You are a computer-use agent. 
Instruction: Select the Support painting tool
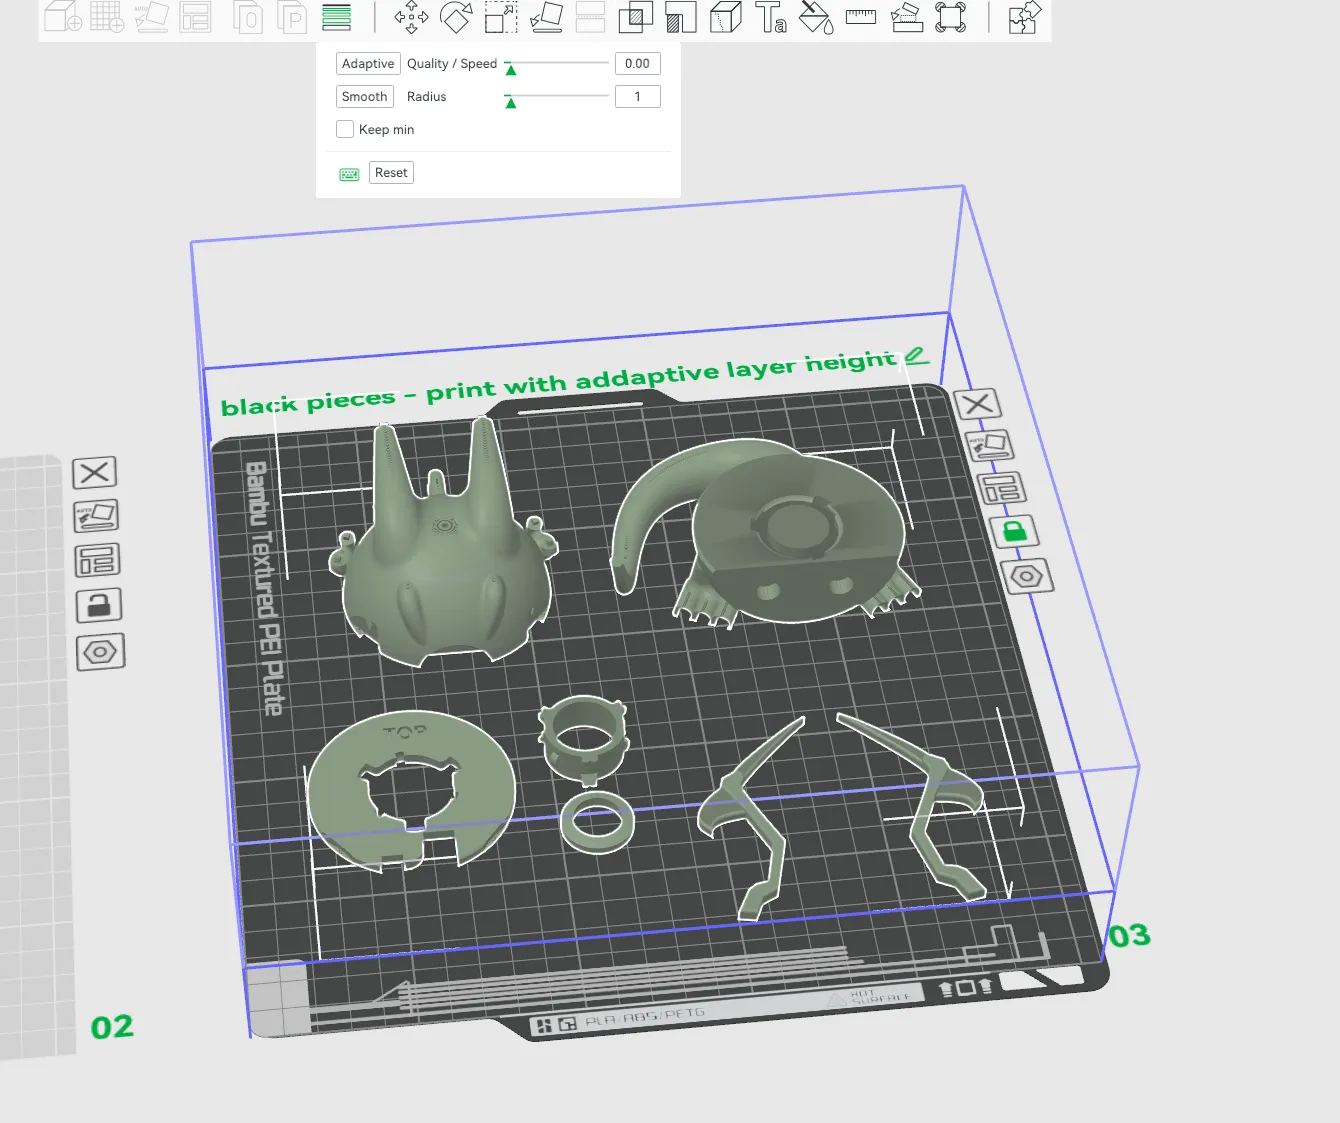681,17
